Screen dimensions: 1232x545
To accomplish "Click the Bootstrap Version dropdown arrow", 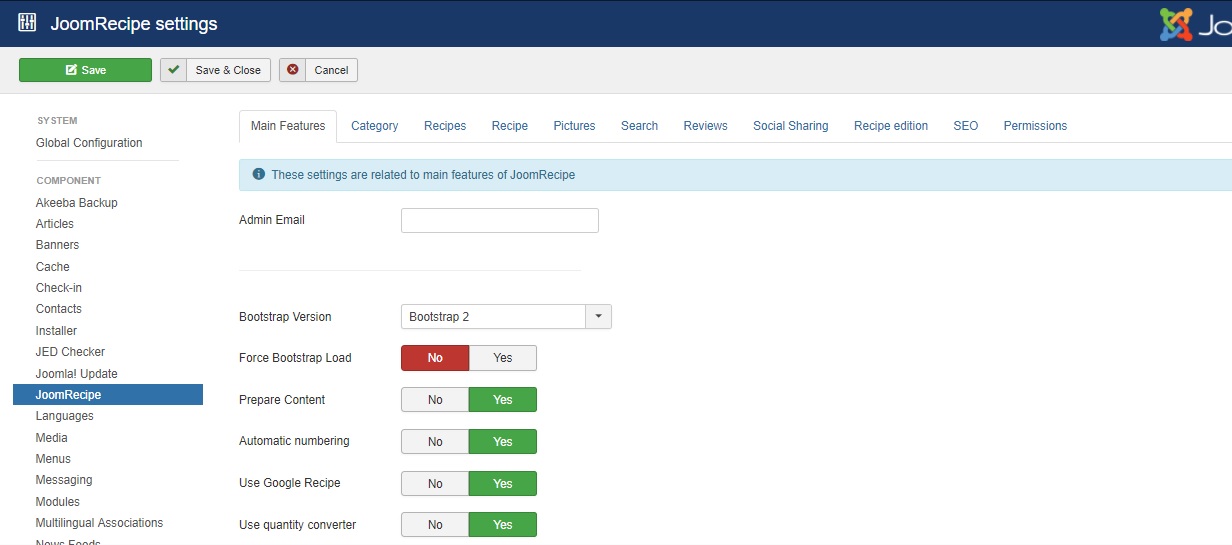I will click(598, 317).
